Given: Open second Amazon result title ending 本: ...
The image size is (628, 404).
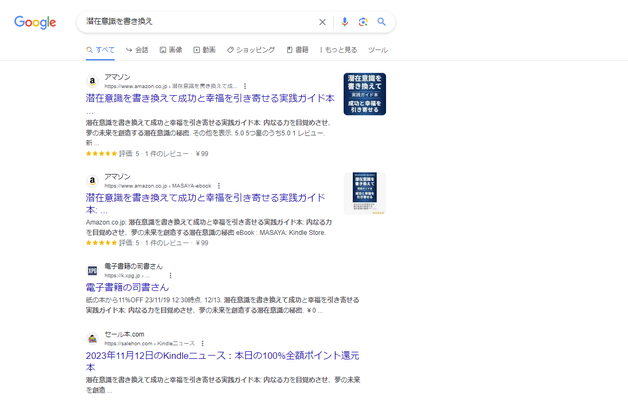Looking at the screenshot, I should pyautogui.click(x=205, y=203).
